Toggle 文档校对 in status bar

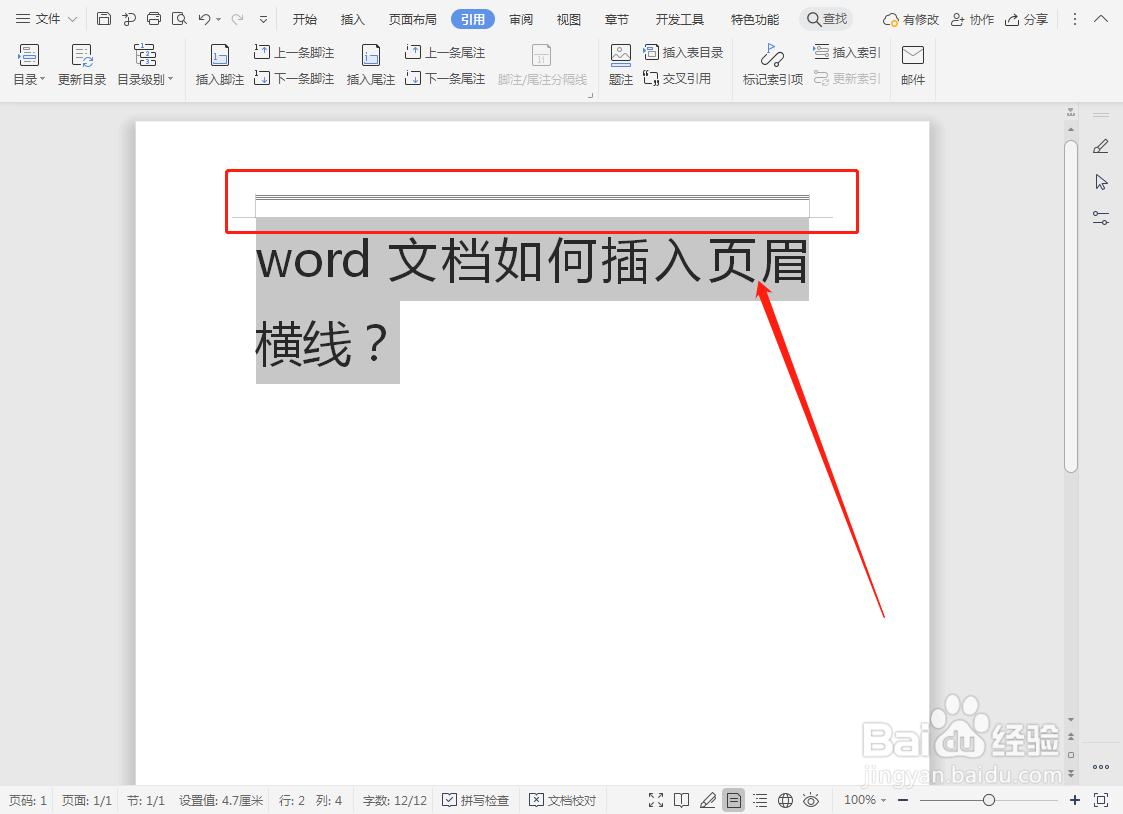pyautogui.click(x=562, y=800)
